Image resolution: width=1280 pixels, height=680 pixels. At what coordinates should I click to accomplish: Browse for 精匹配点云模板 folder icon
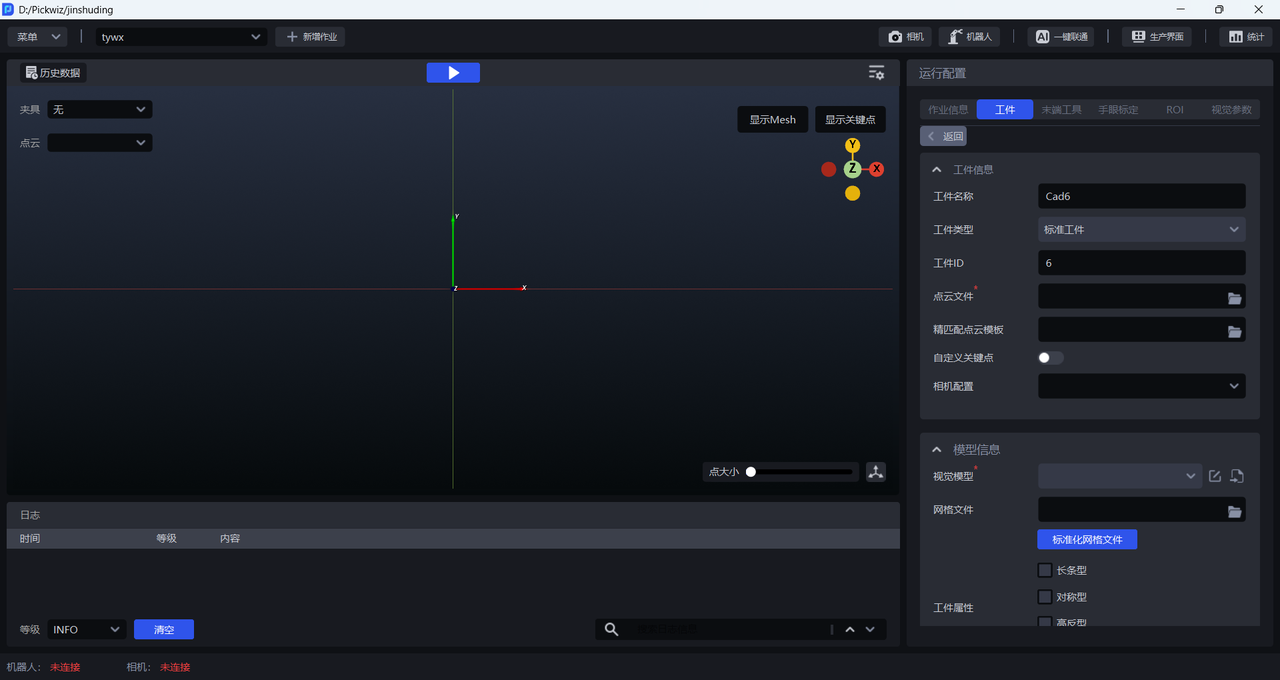tap(1234, 331)
